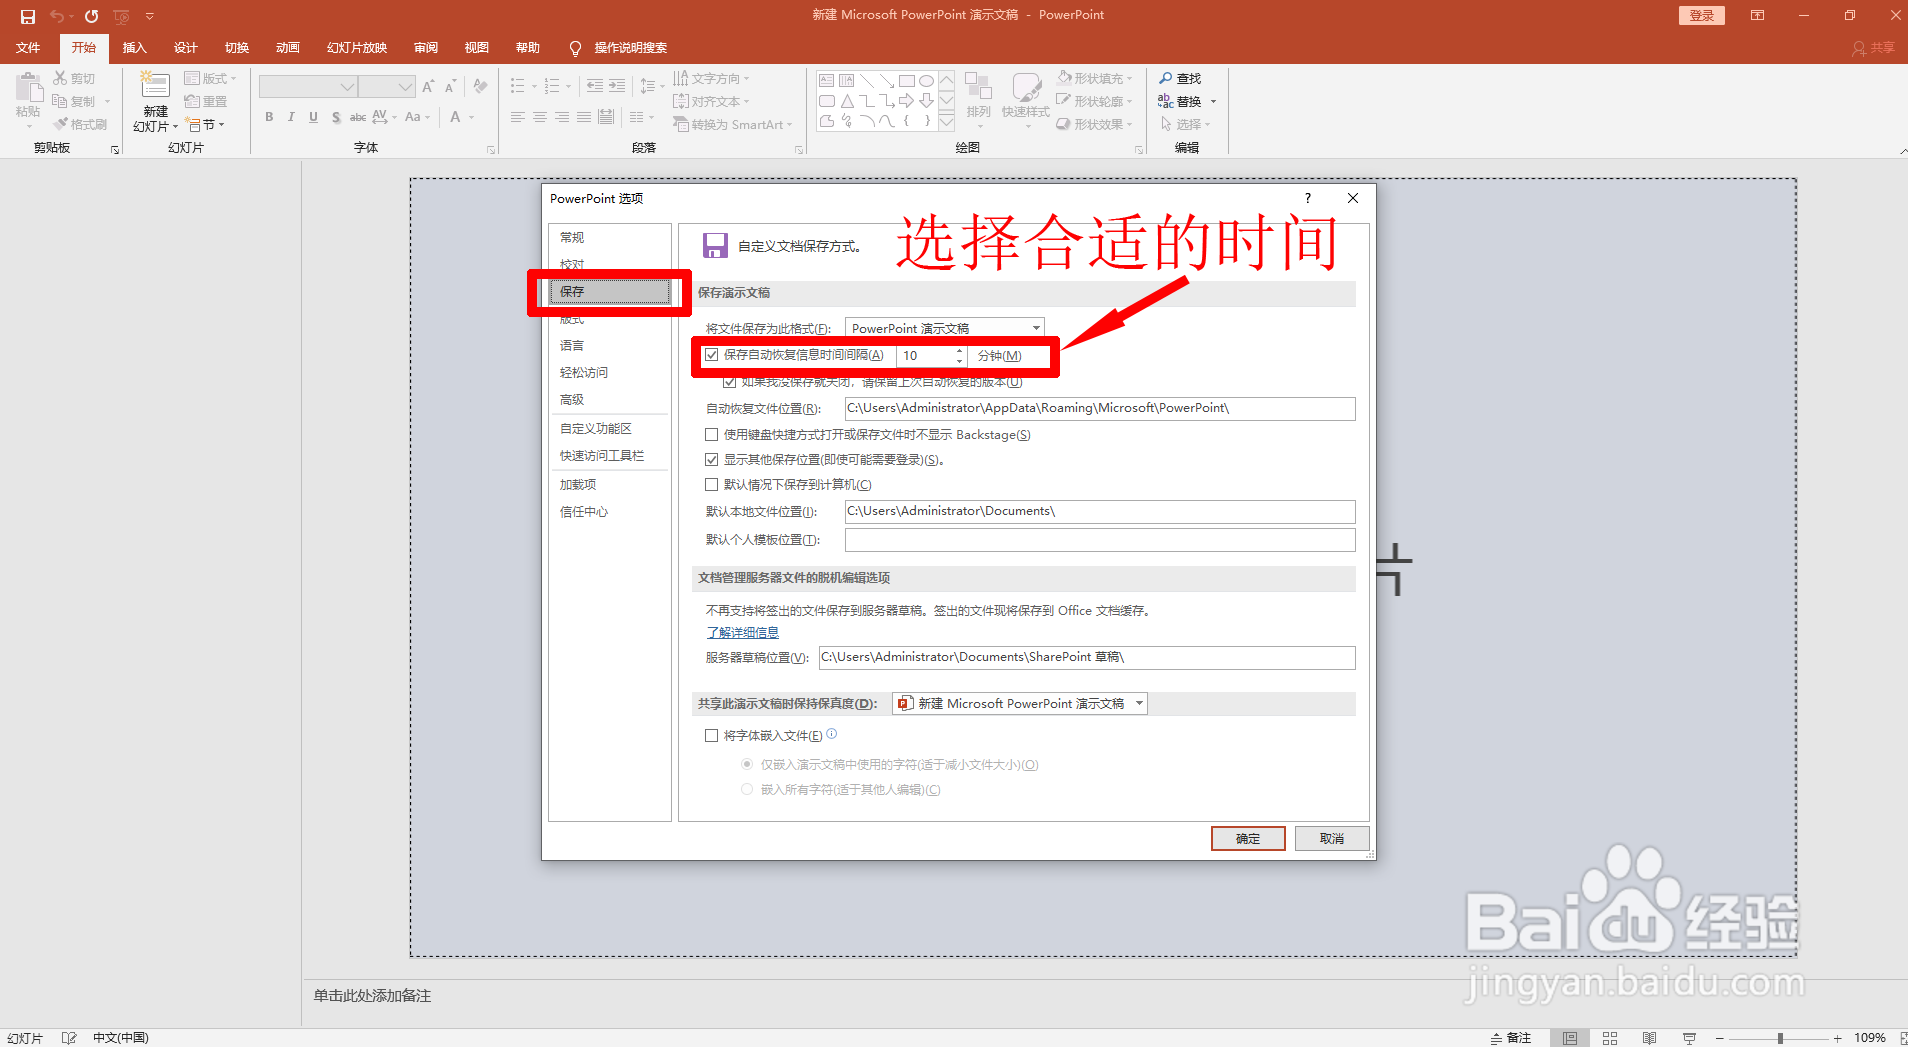Click the Underline formatting icon
Image resolution: width=1908 pixels, height=1047 pixels.
pos(313,117)
